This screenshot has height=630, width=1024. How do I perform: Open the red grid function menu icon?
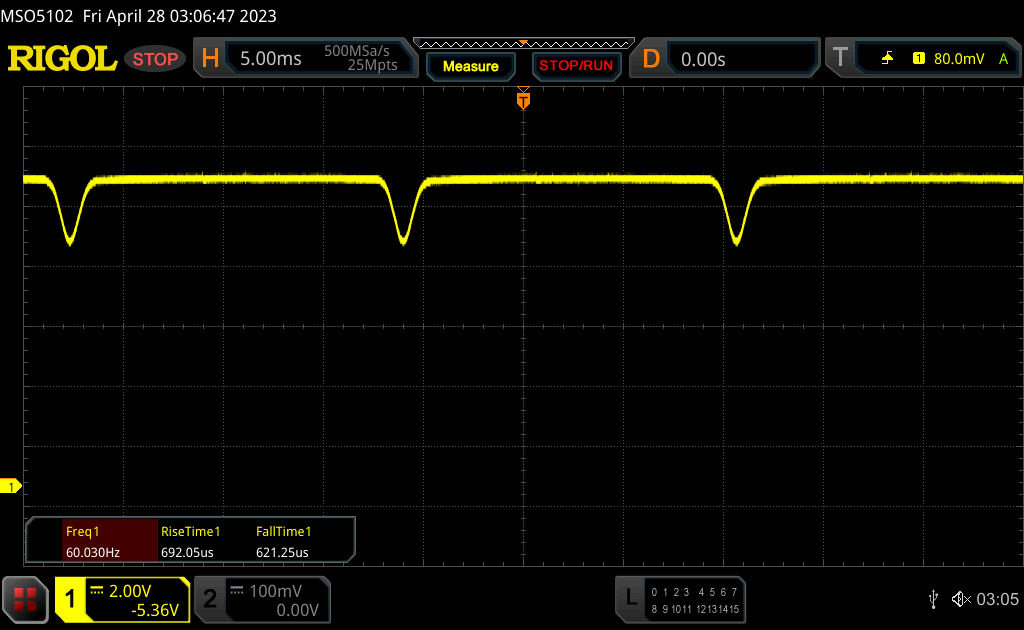click(x=25, y=599)
